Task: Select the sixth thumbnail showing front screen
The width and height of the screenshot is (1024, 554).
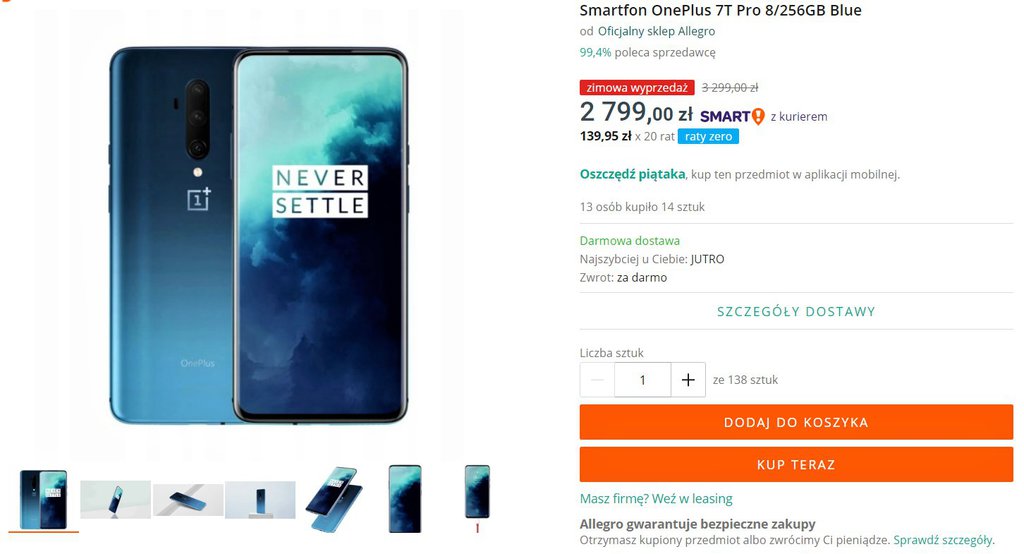Action: (405, 499)
